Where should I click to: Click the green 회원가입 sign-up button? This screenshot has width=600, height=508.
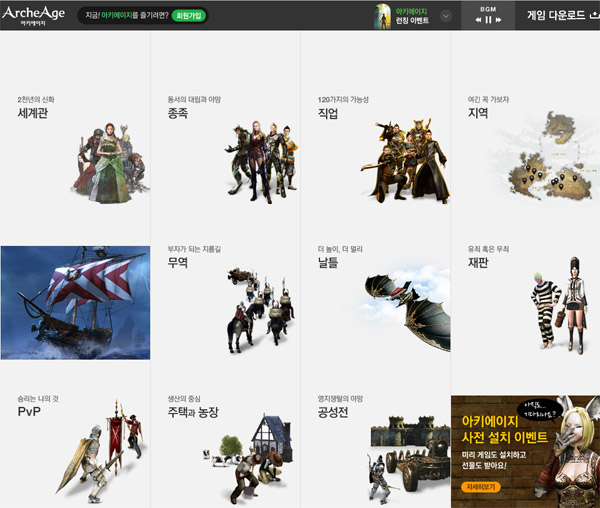189,16
